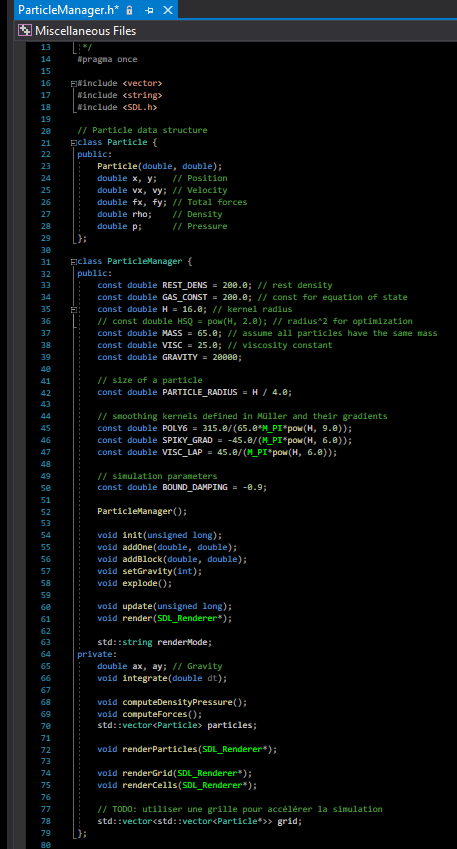Click on '<vector>' include

pyautogui.click(x=142, y=83)
